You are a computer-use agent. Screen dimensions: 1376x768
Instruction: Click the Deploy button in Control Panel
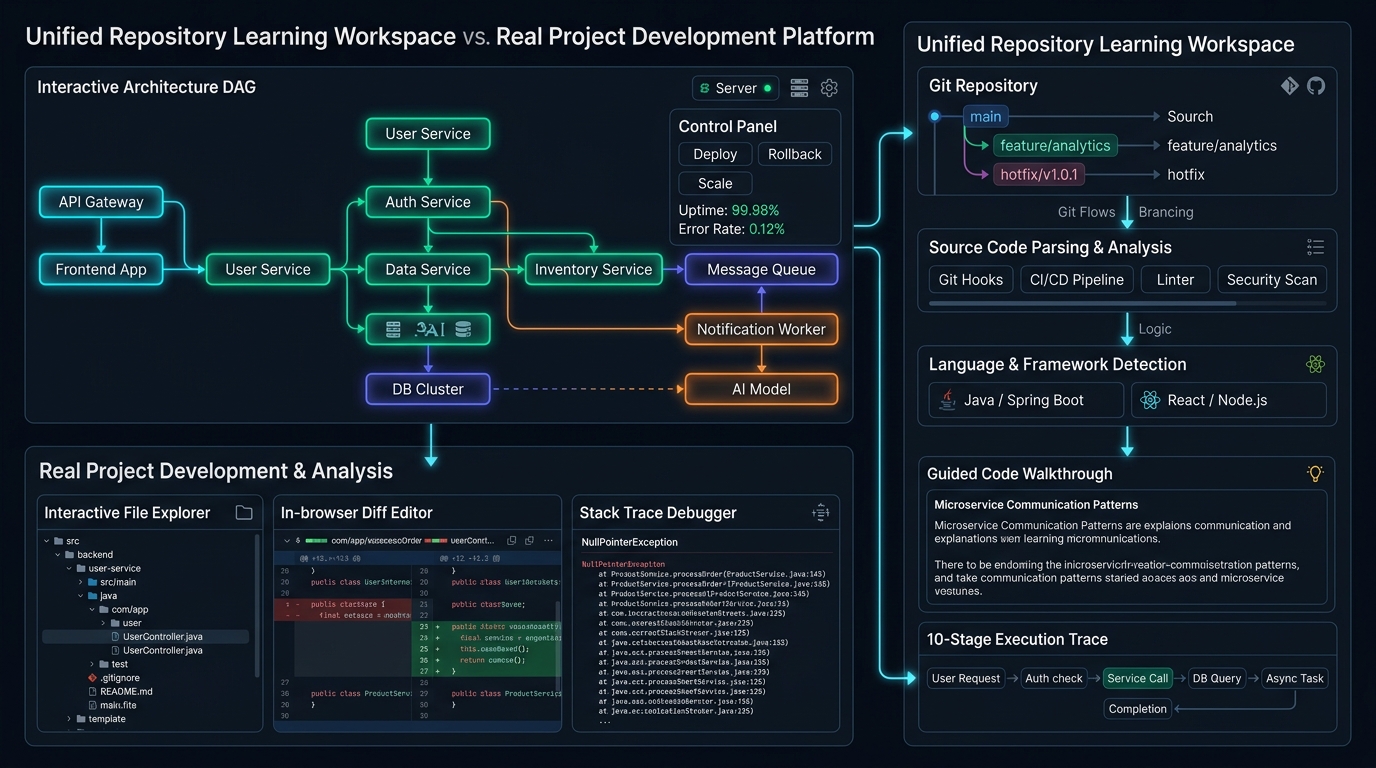point(715,154)
